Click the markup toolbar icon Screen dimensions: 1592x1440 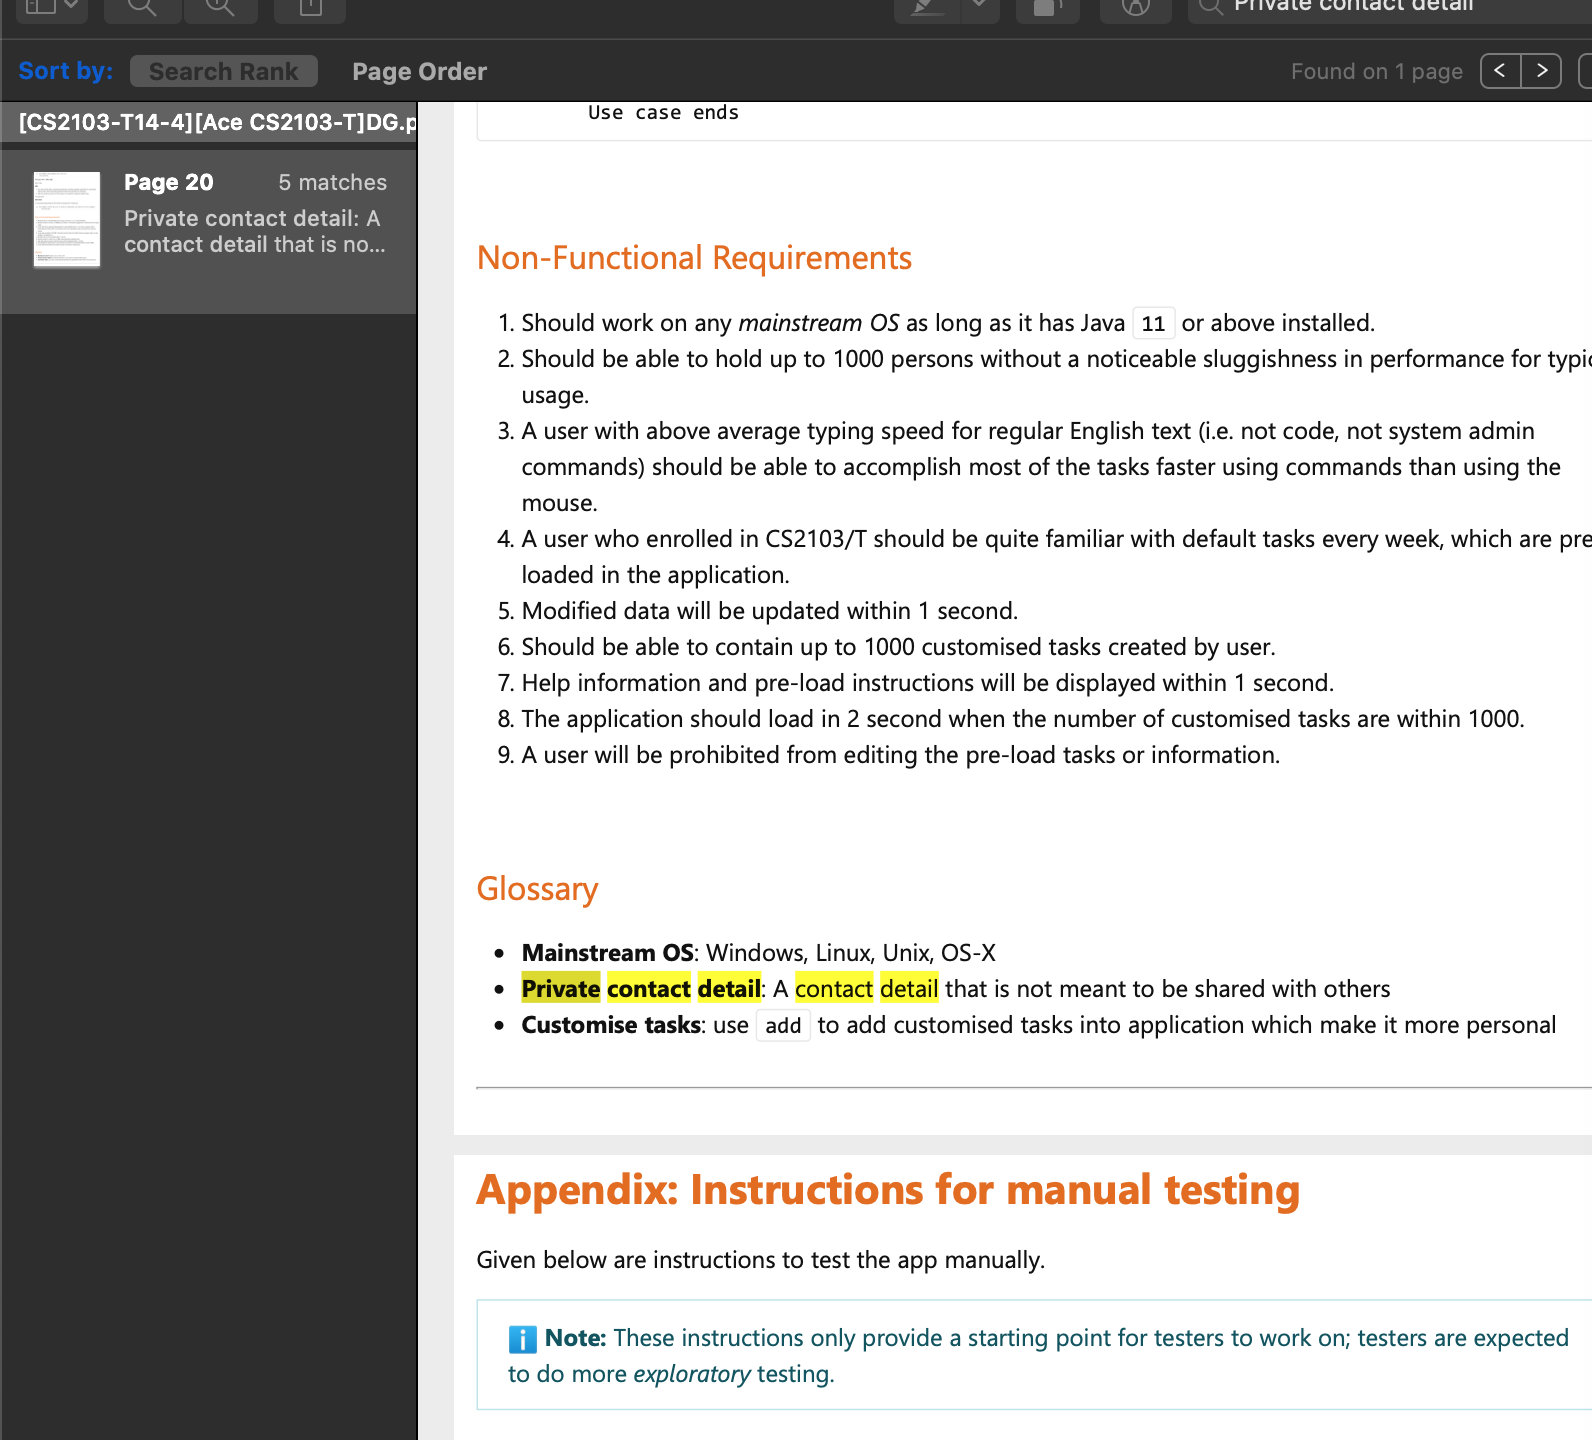coord(1135,8)
